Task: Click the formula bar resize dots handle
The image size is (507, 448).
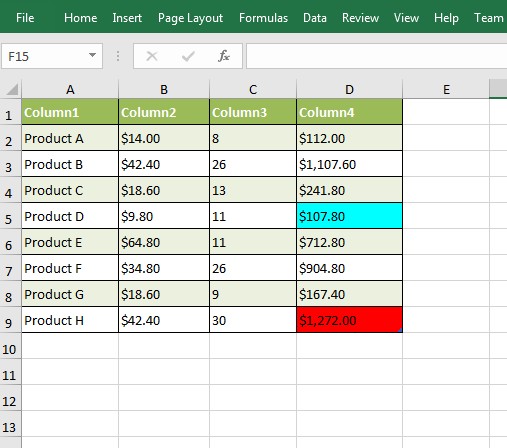Action: 118,56
